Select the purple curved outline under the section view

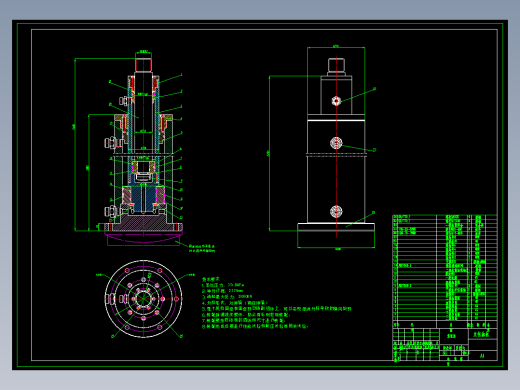(143, 239)
